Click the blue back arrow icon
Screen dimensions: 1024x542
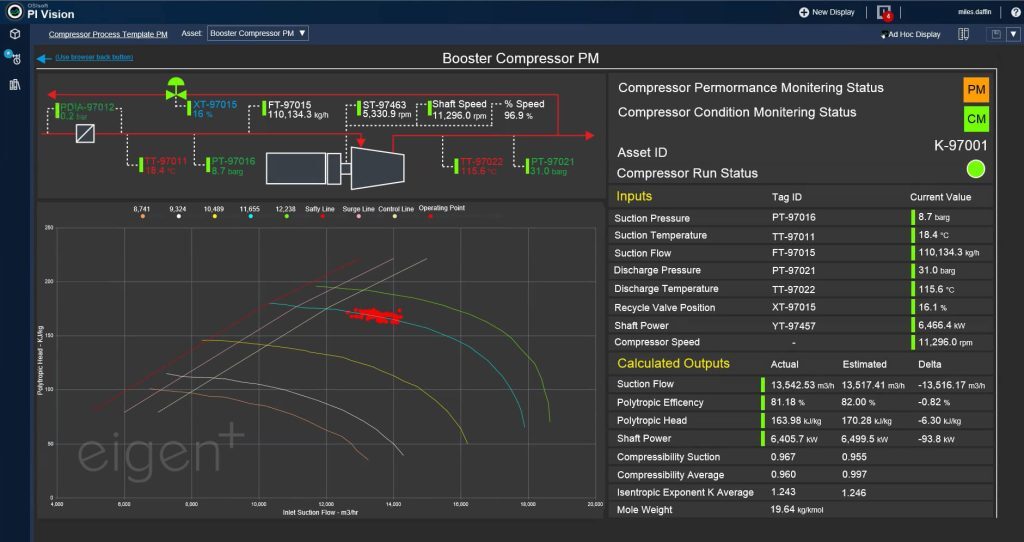(44, 59)
